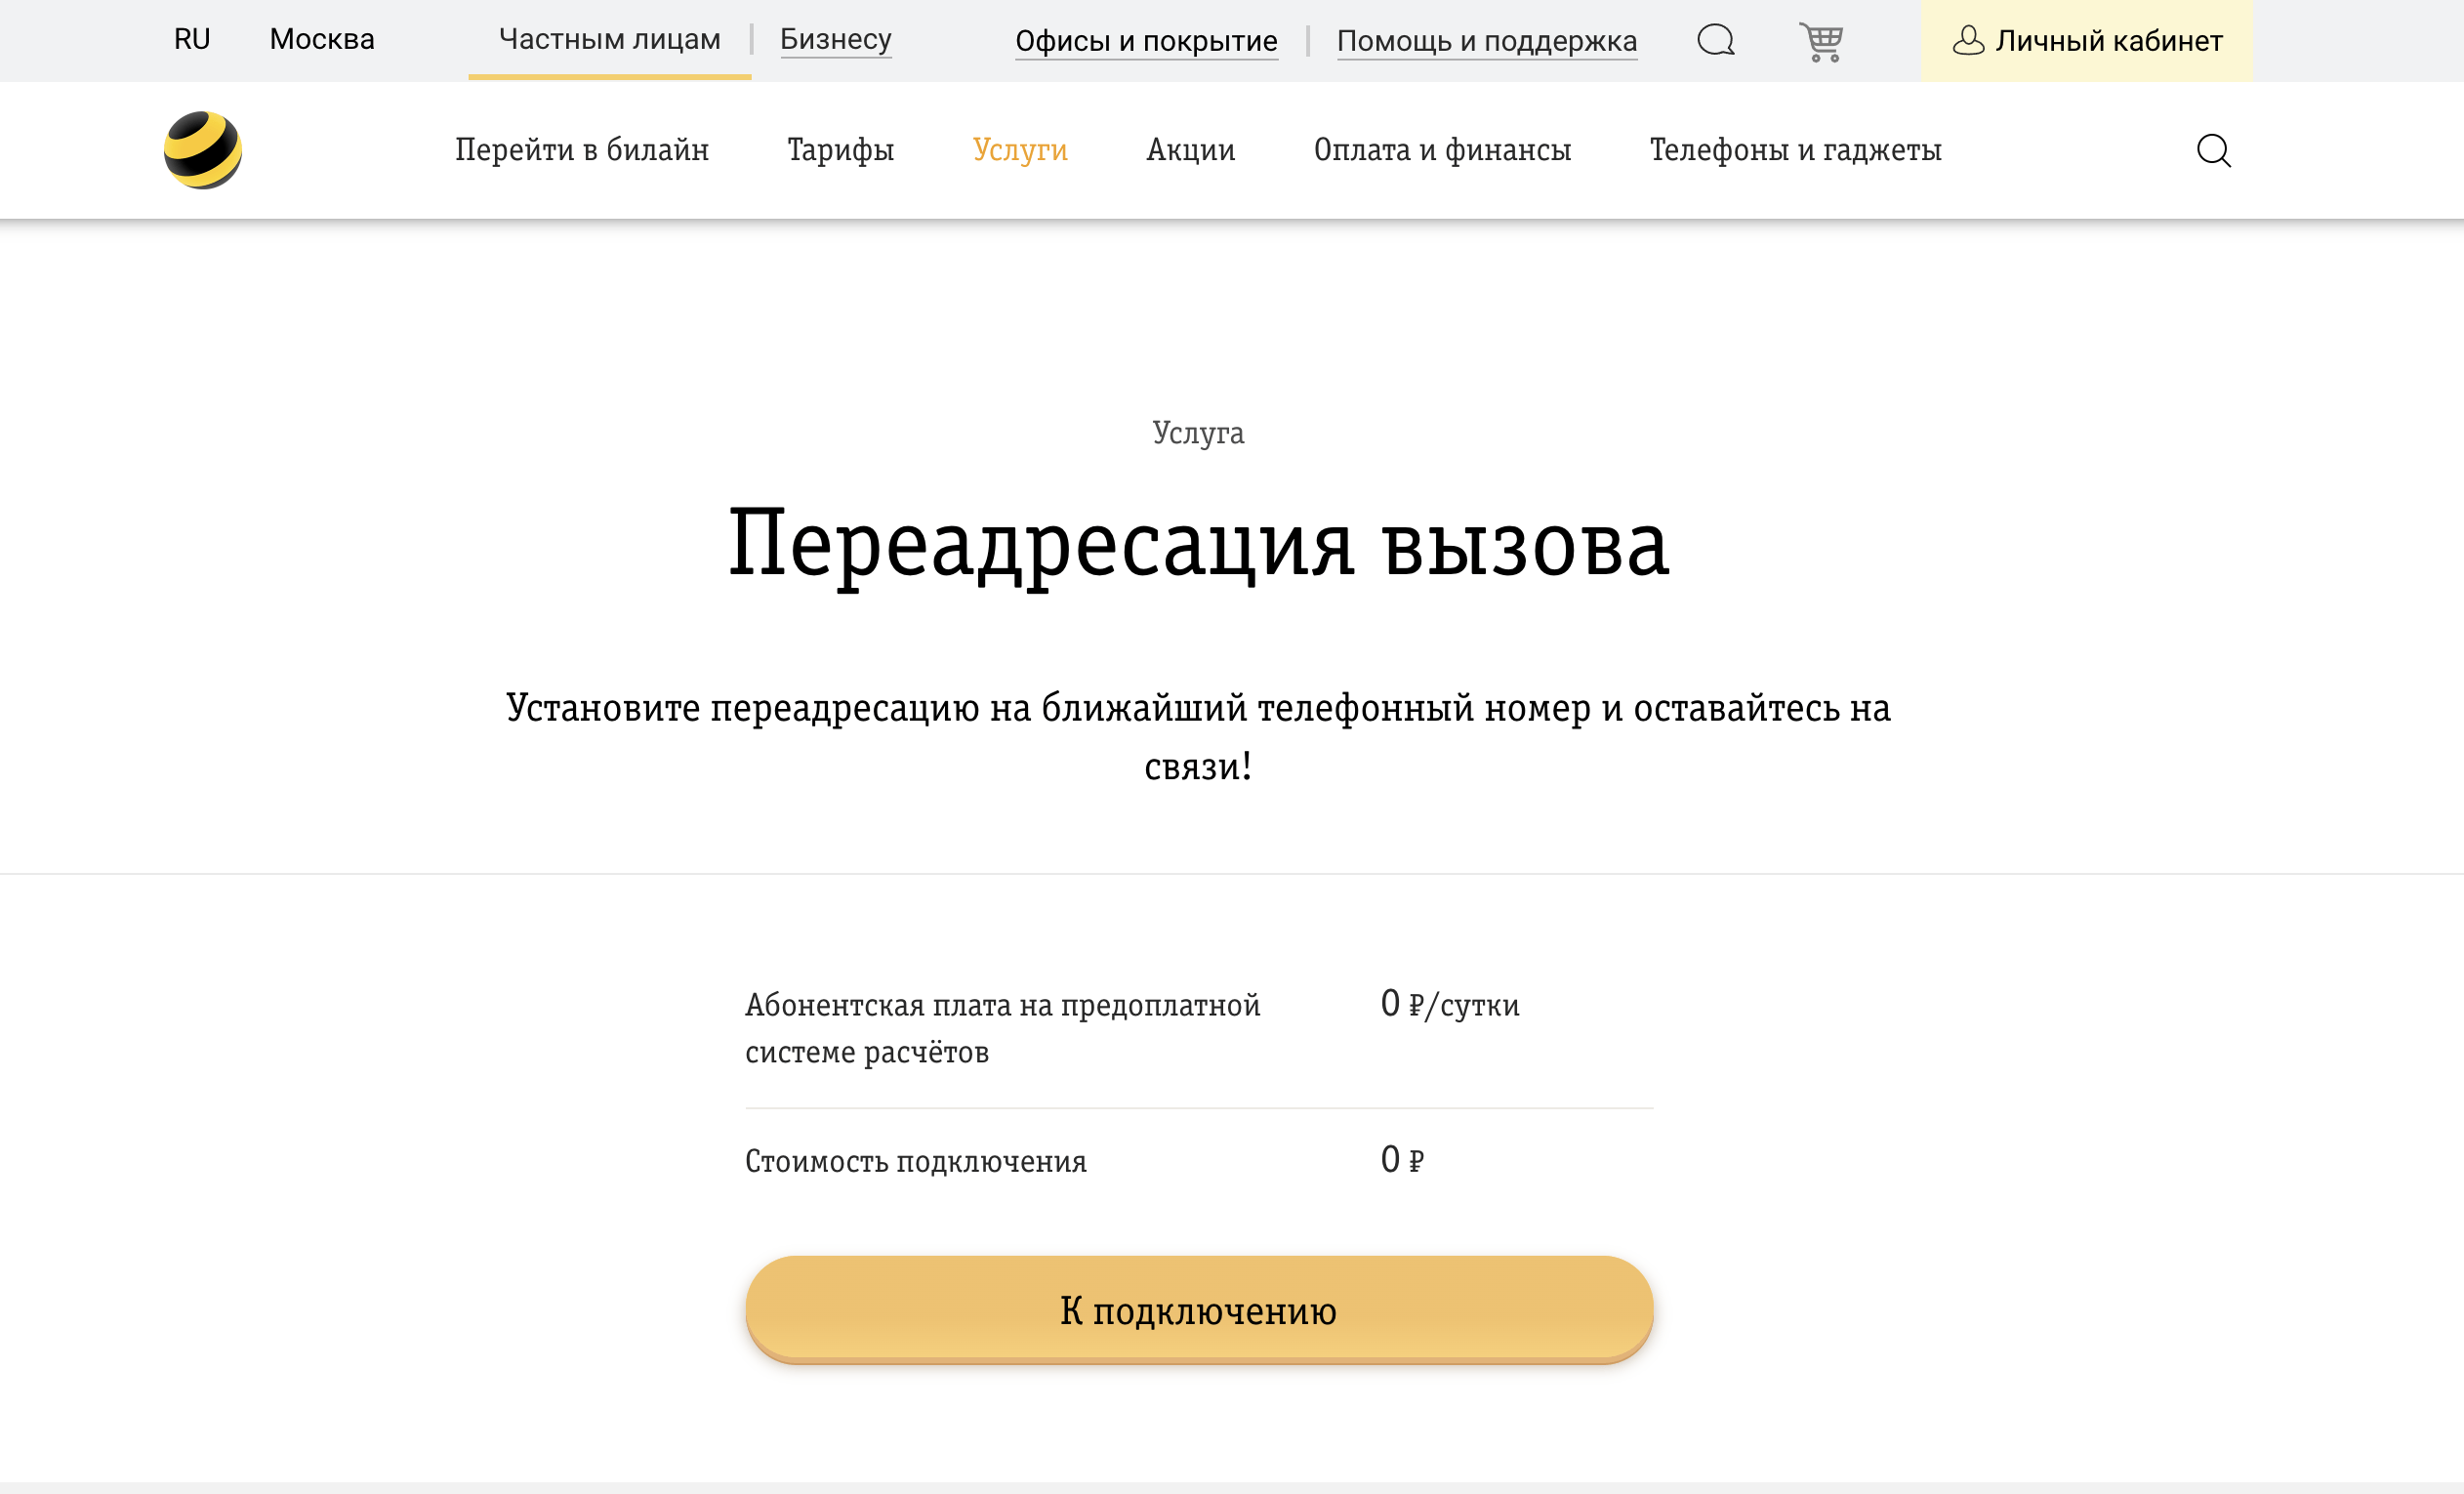Select the Частным лицам tab
This screenshot has width=2464, height=1494.
point(609,40)
